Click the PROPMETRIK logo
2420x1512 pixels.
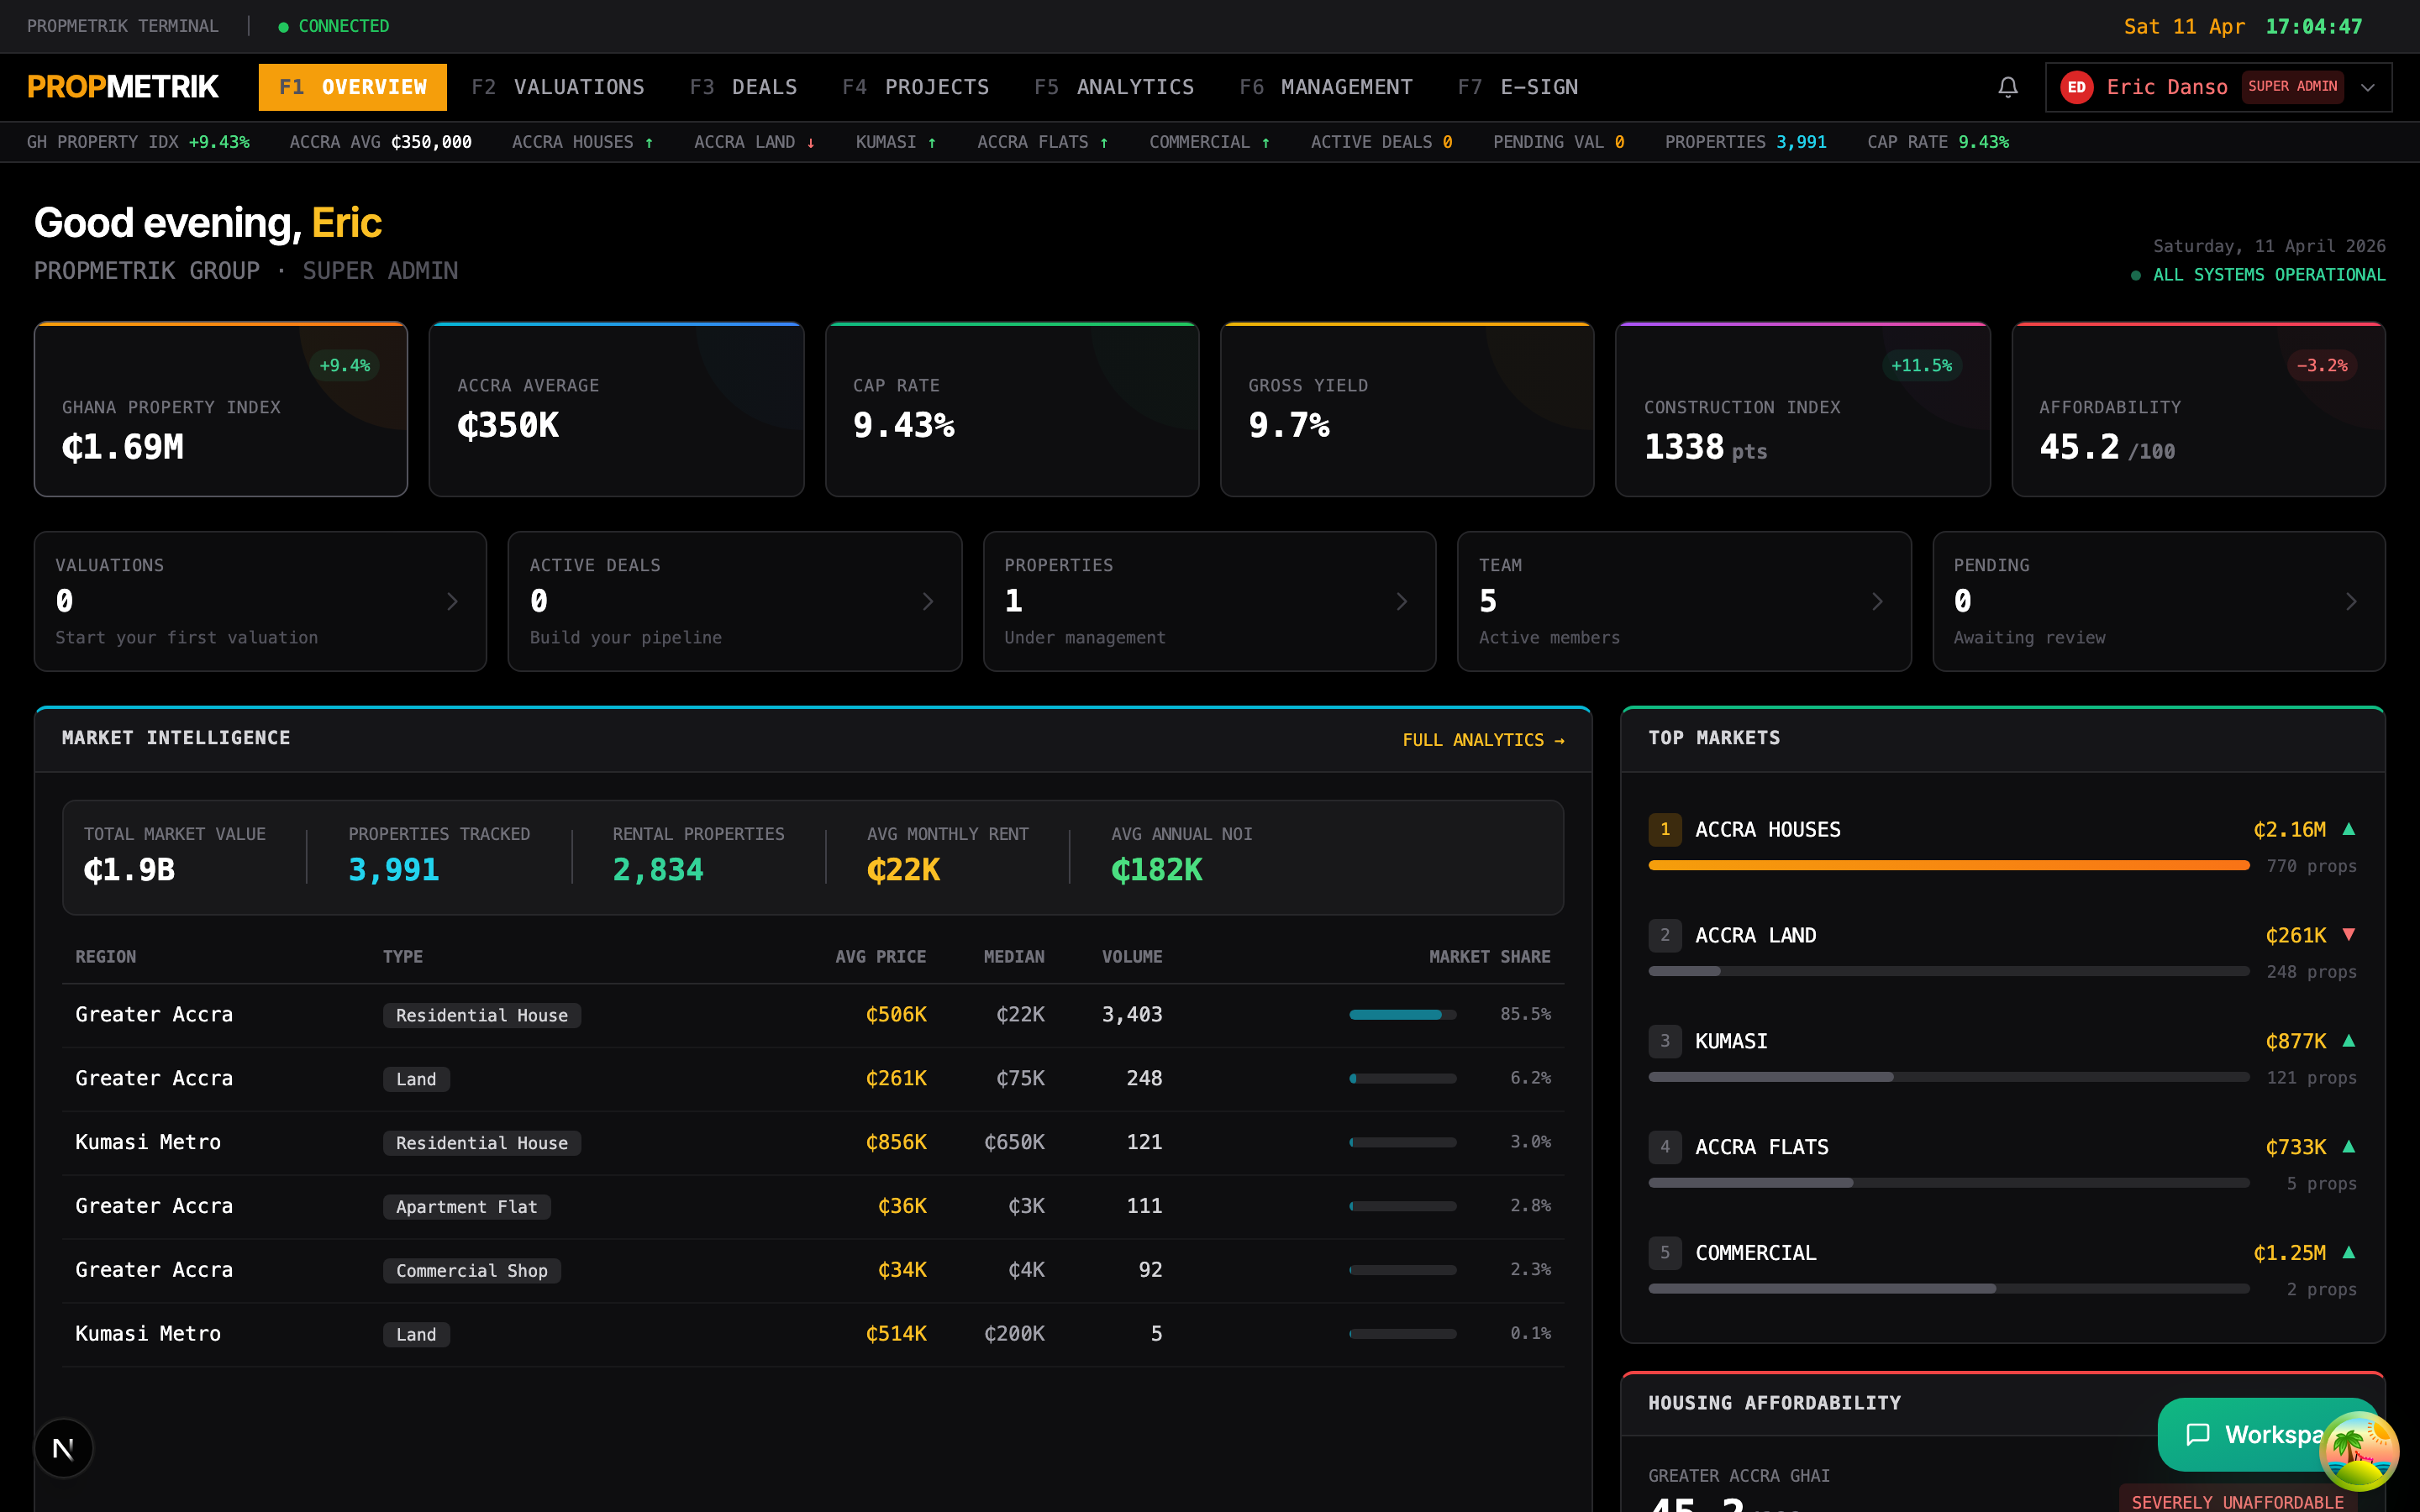(123, 87)
